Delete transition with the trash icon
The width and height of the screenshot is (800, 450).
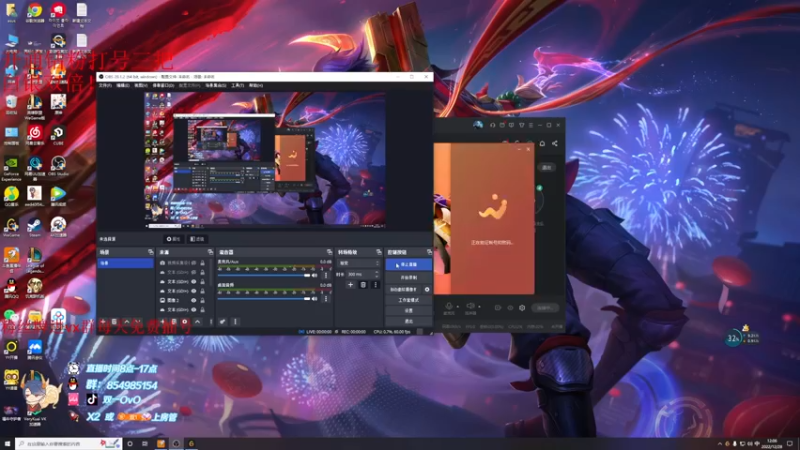[363, 285]
